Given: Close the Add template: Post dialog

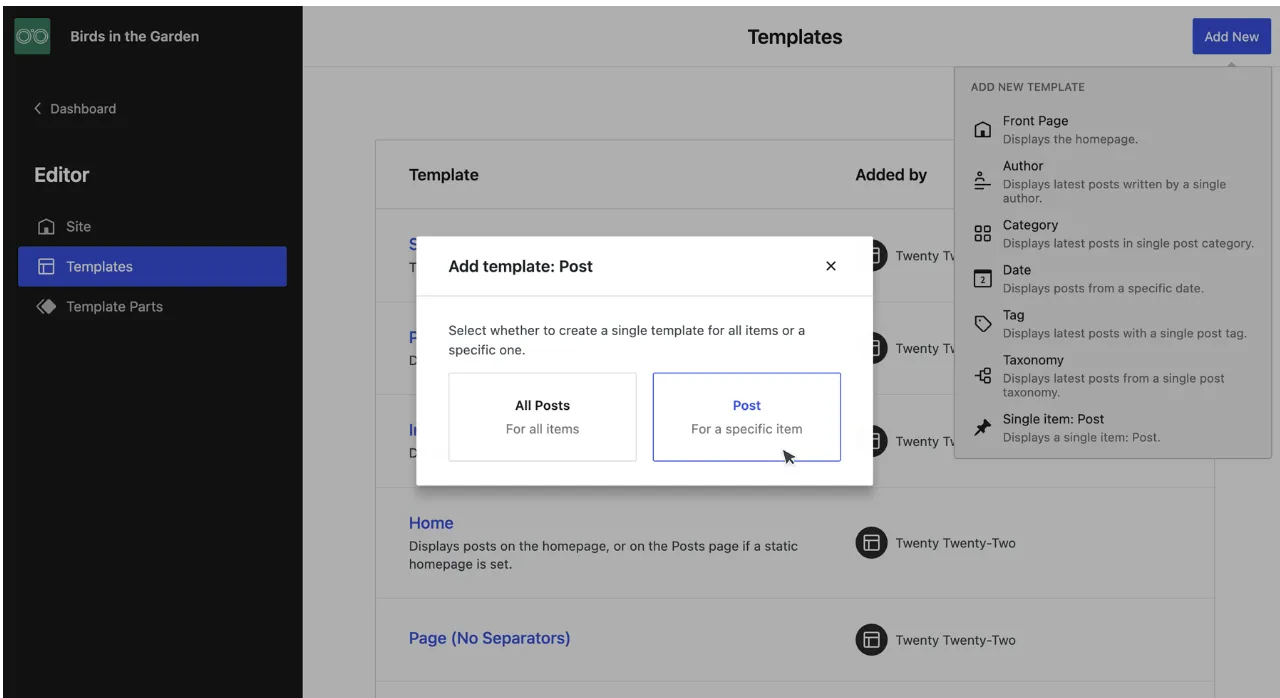Looking at the screenshot, I should point(831,266).
